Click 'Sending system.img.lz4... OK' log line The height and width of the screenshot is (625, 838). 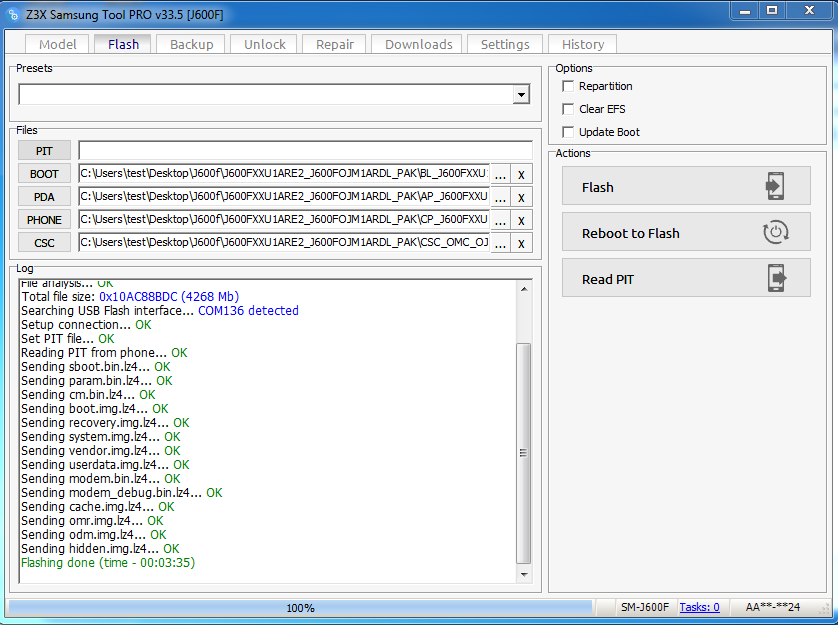[100, 437]
